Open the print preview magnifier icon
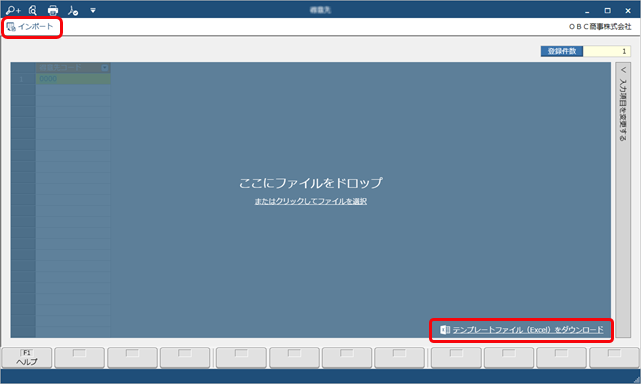The width and height of the screenshot is (641, 384). (x=33, y=10)
